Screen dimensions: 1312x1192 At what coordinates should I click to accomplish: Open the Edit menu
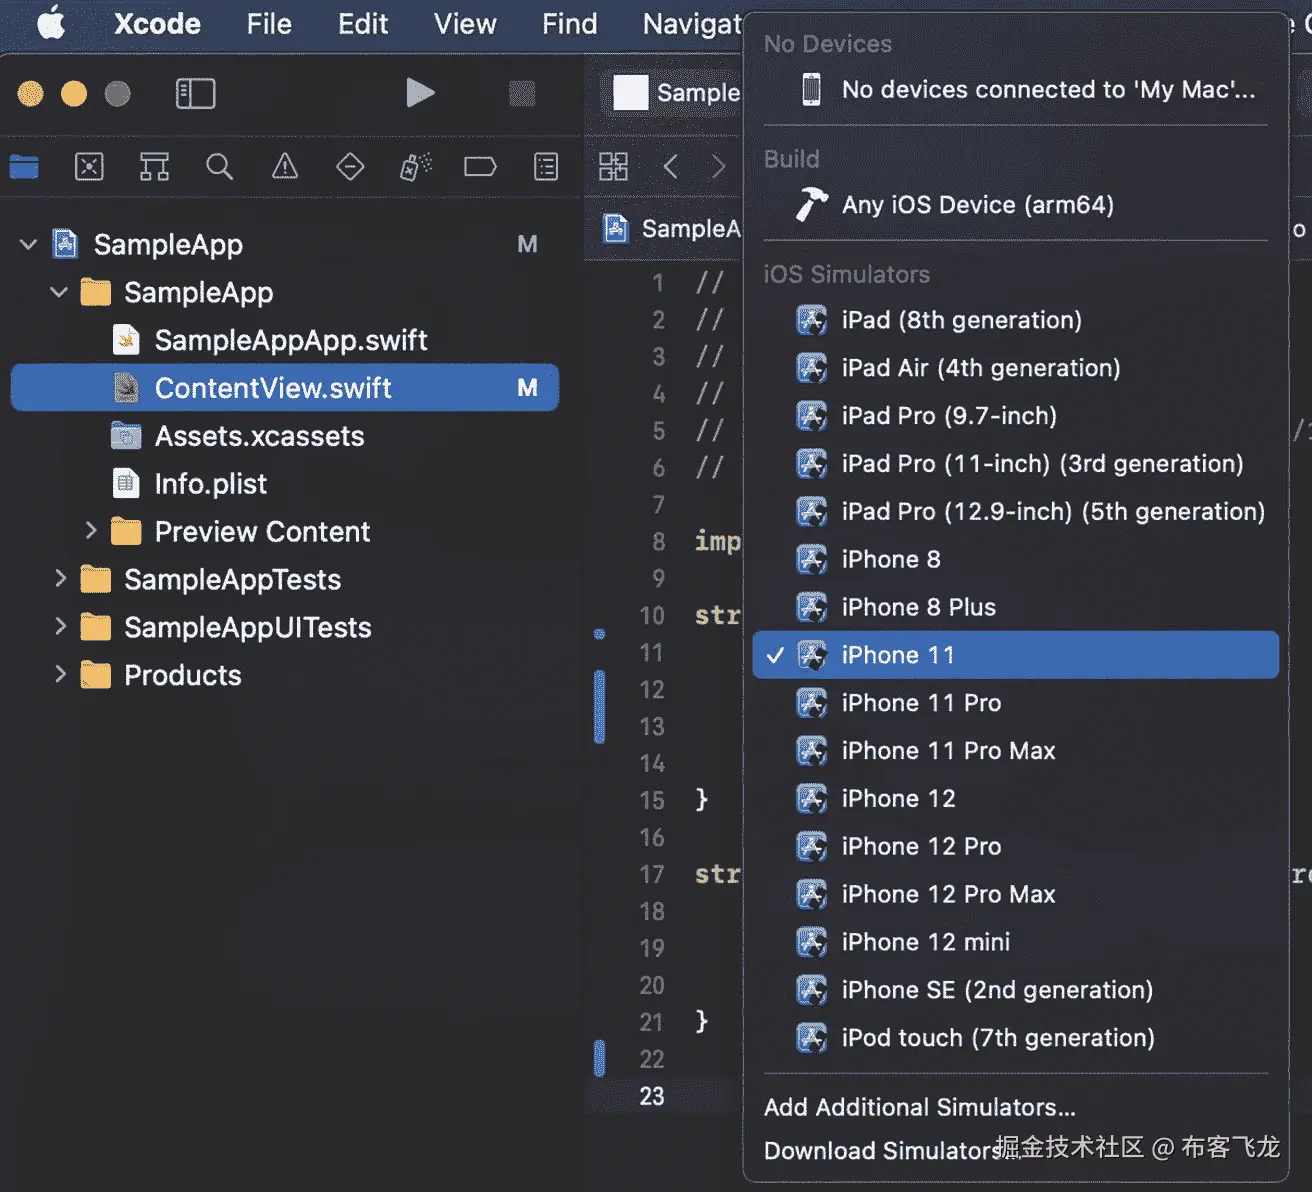coord(363,23)
